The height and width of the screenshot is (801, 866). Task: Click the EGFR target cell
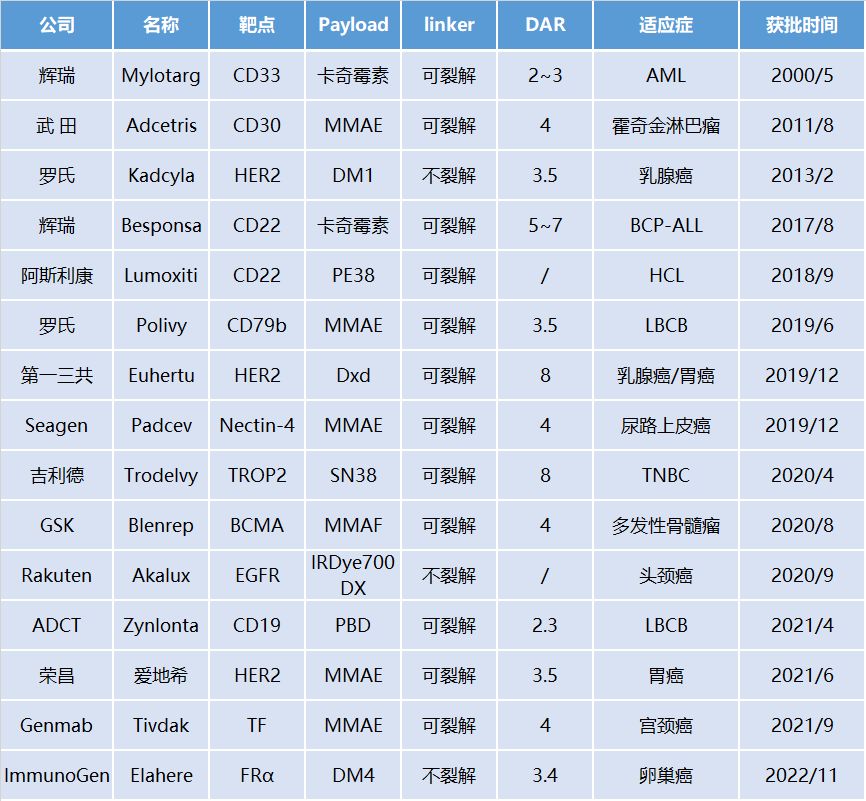point(257,576)
